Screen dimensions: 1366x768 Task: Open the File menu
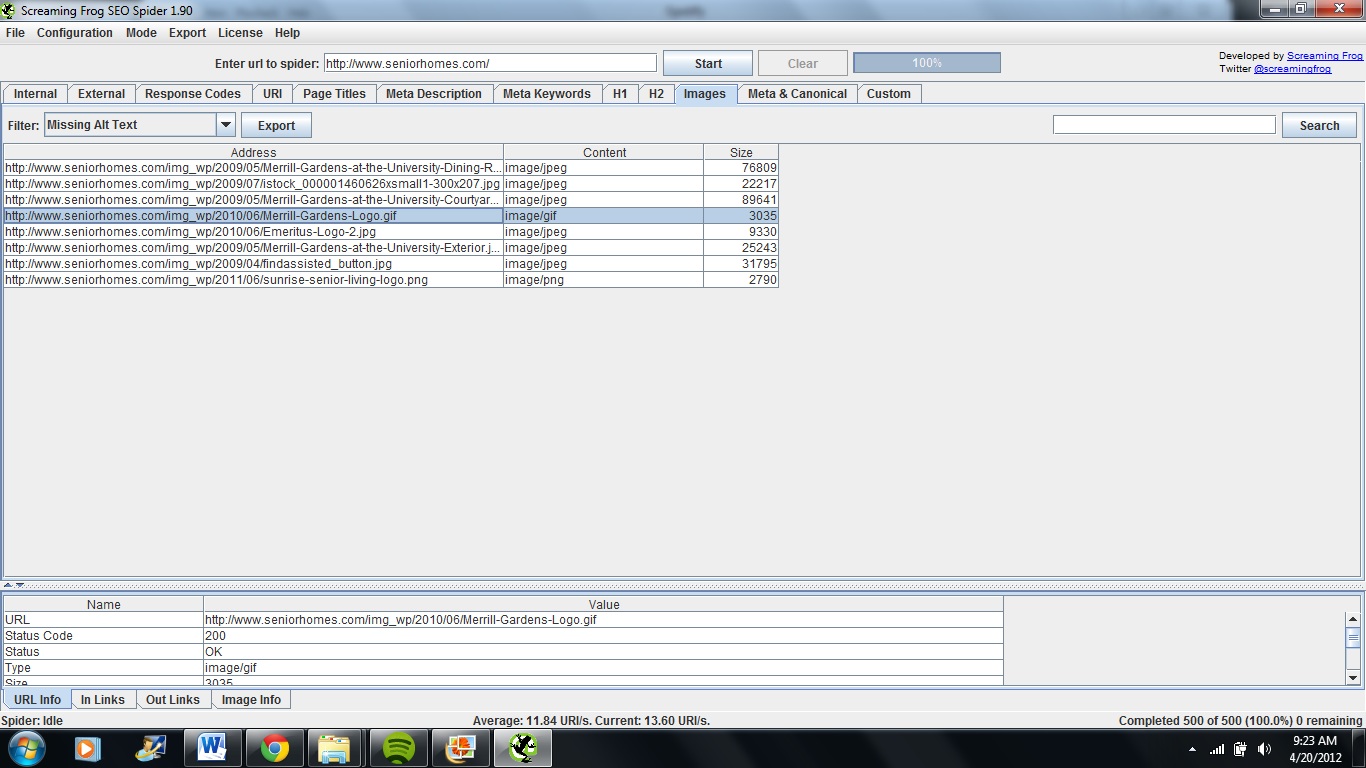click(x=15, y=33)
